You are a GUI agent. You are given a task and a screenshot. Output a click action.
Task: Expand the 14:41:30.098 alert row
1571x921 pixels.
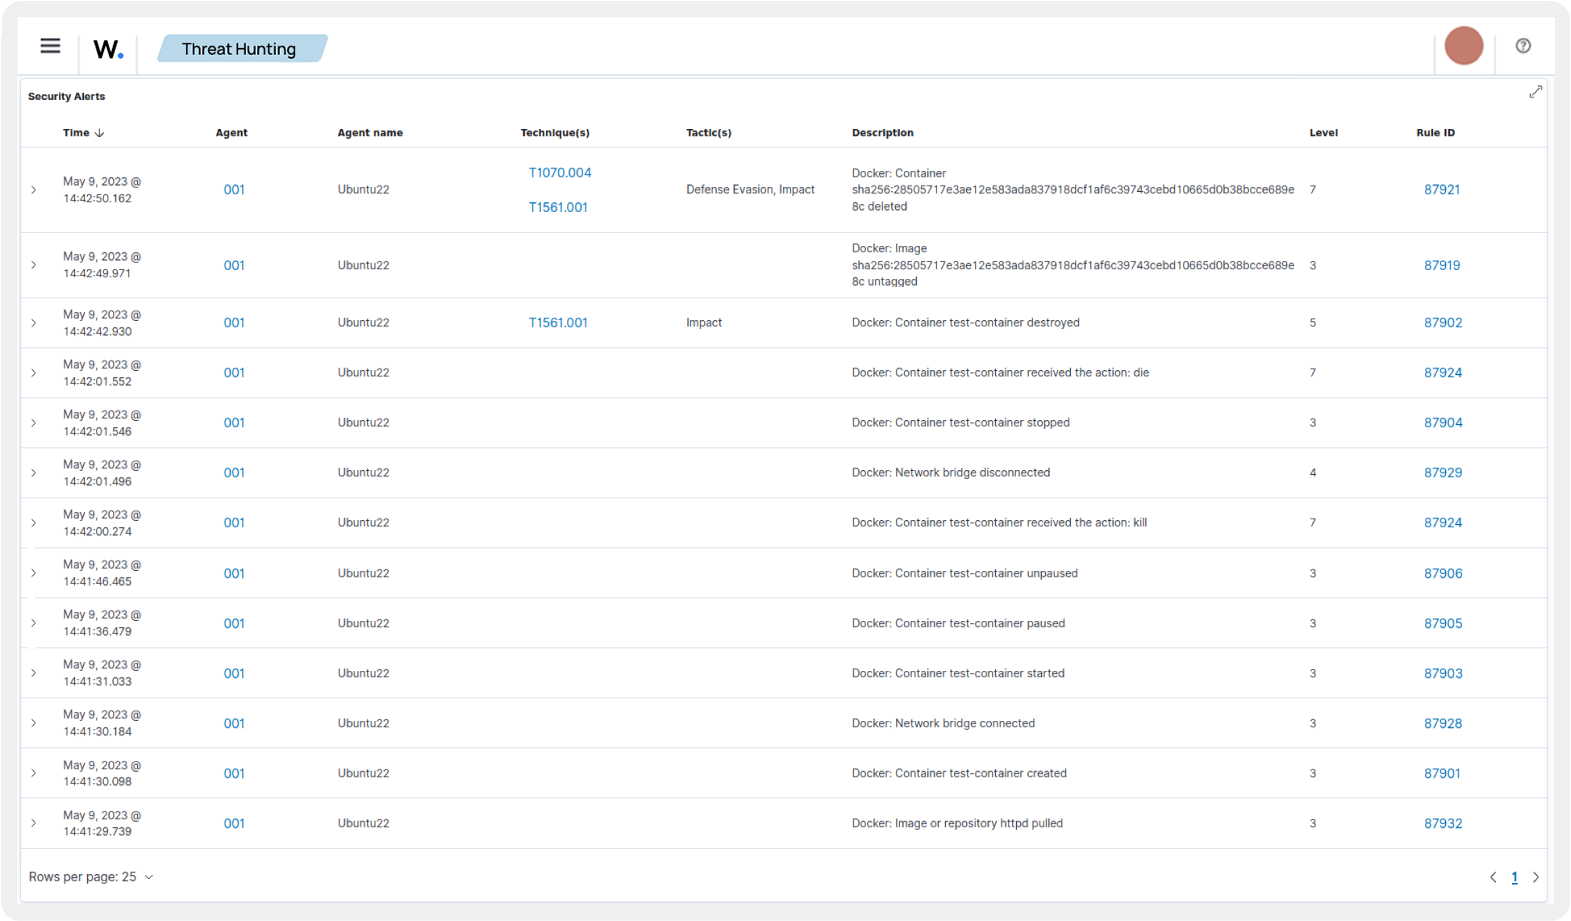34,773
